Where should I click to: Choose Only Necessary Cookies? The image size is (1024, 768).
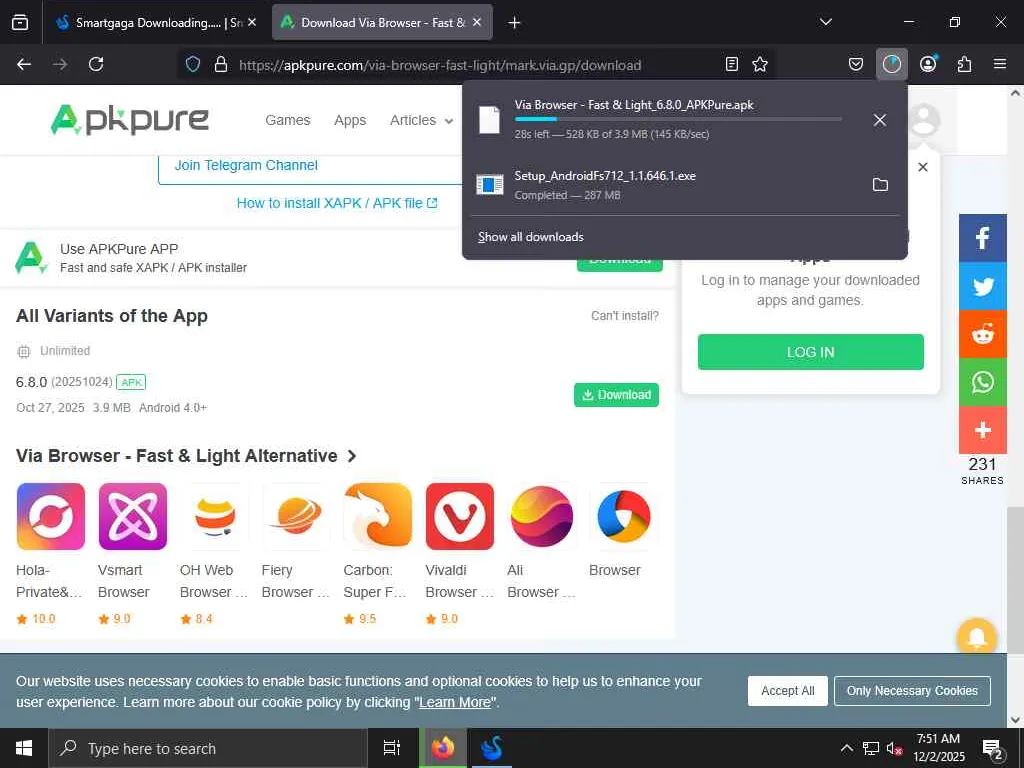coord(912,691)
